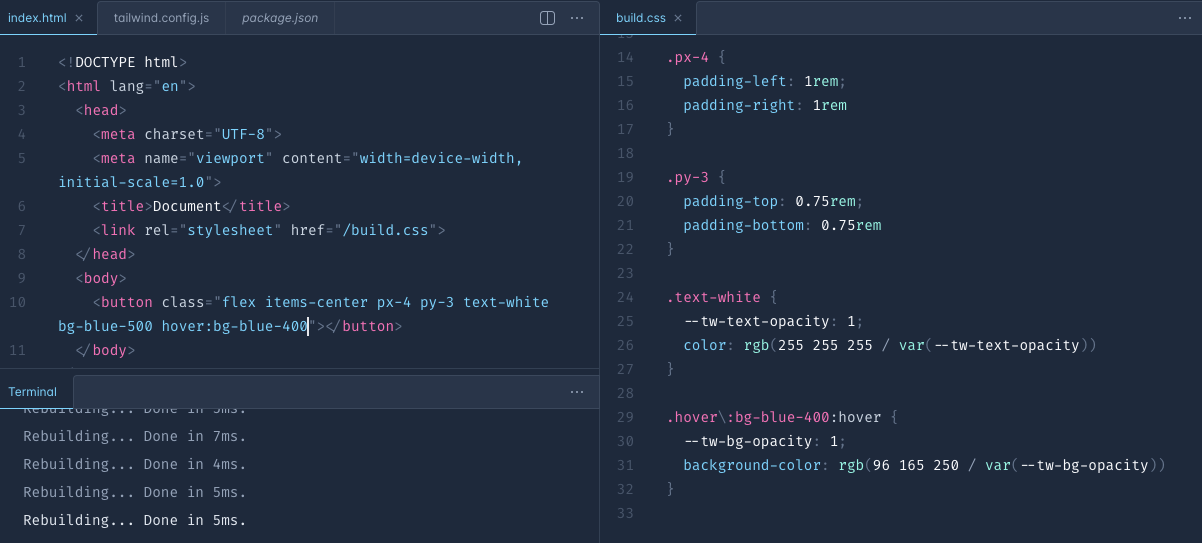
Task: Click line number 10 in index.html
Action: (x=18, y=302)
